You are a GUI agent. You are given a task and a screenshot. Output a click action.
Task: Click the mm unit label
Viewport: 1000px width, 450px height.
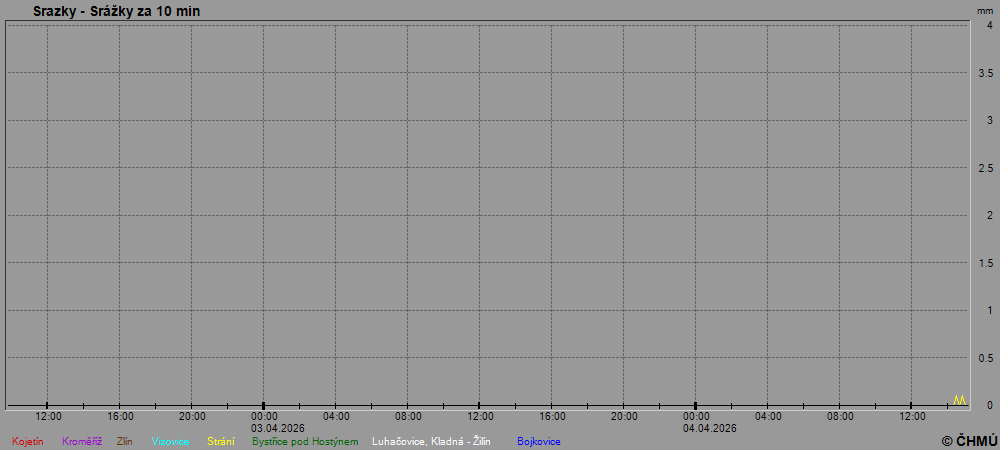click(x=985, y=10)
